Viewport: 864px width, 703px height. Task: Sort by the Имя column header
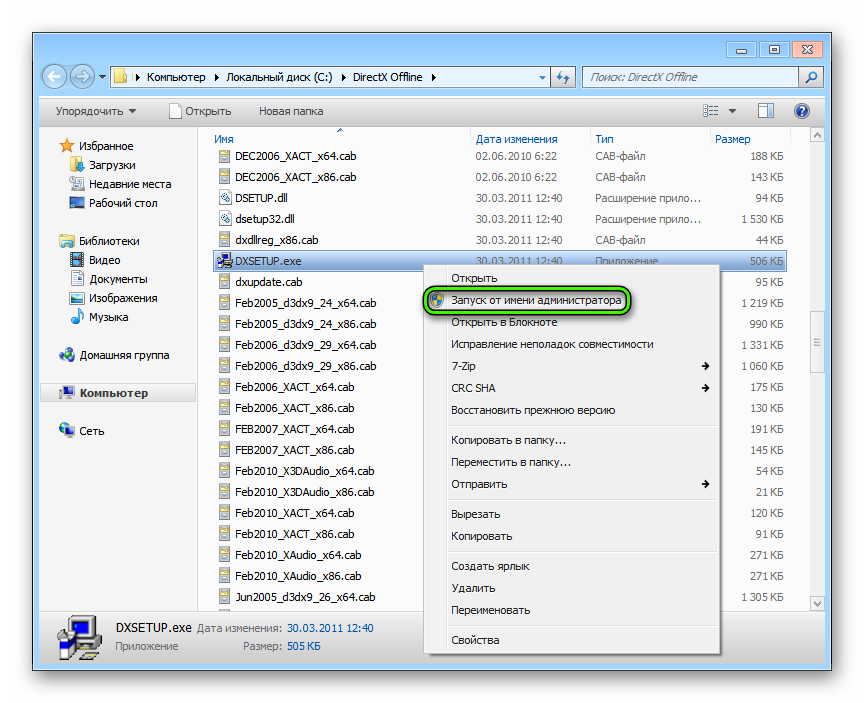224,139
